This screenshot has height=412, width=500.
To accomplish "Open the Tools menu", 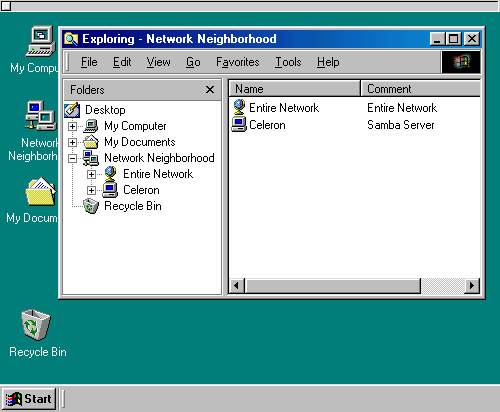I will [288, 62].
